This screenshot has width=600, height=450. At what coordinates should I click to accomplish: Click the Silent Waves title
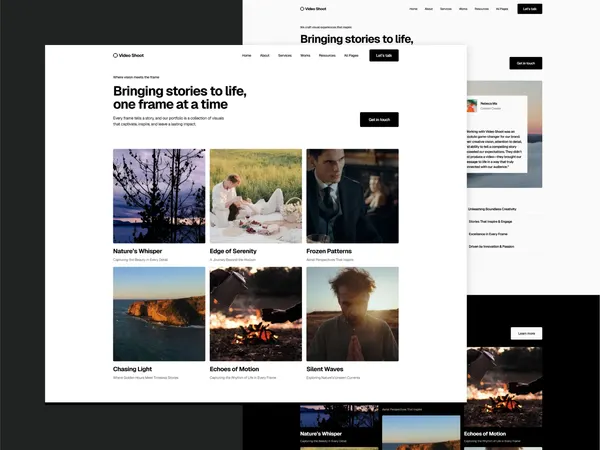click(x=325, y=369)
